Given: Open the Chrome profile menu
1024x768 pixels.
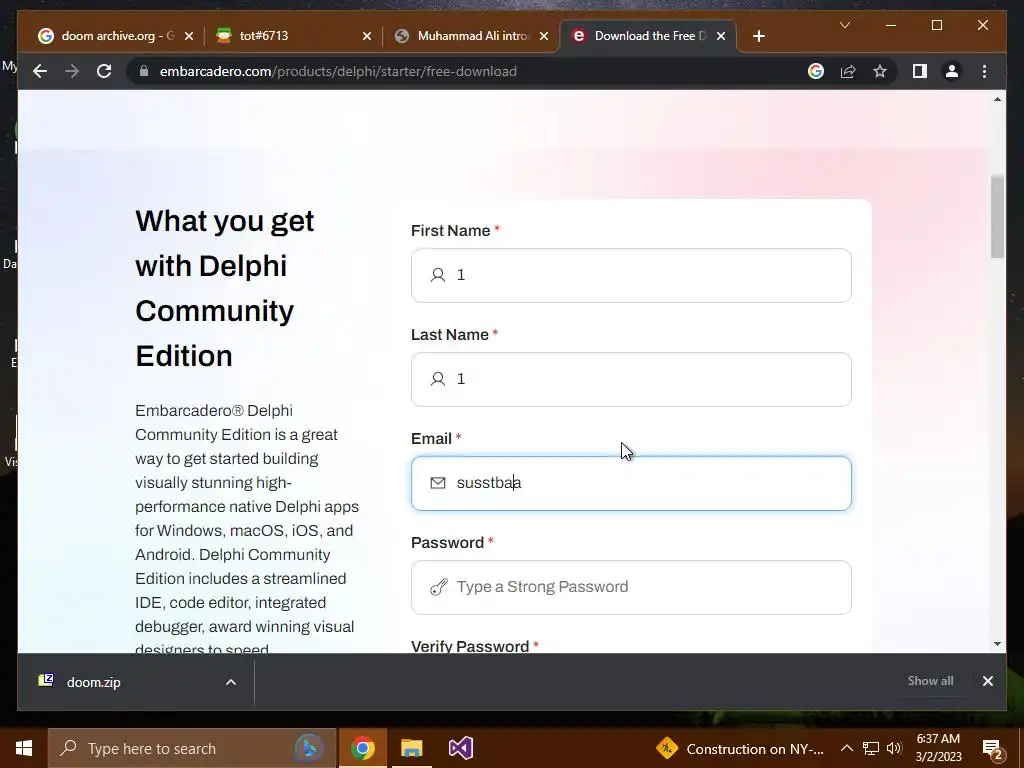Looking at the screenshot, I should pos(952,71).
